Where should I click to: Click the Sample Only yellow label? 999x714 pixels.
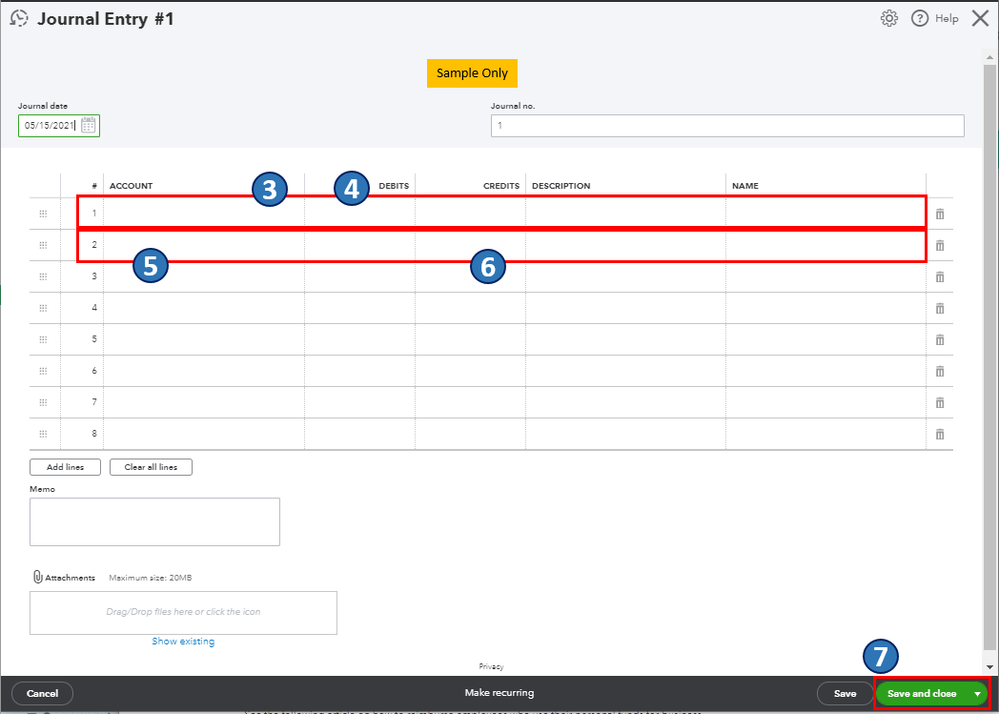472,73
